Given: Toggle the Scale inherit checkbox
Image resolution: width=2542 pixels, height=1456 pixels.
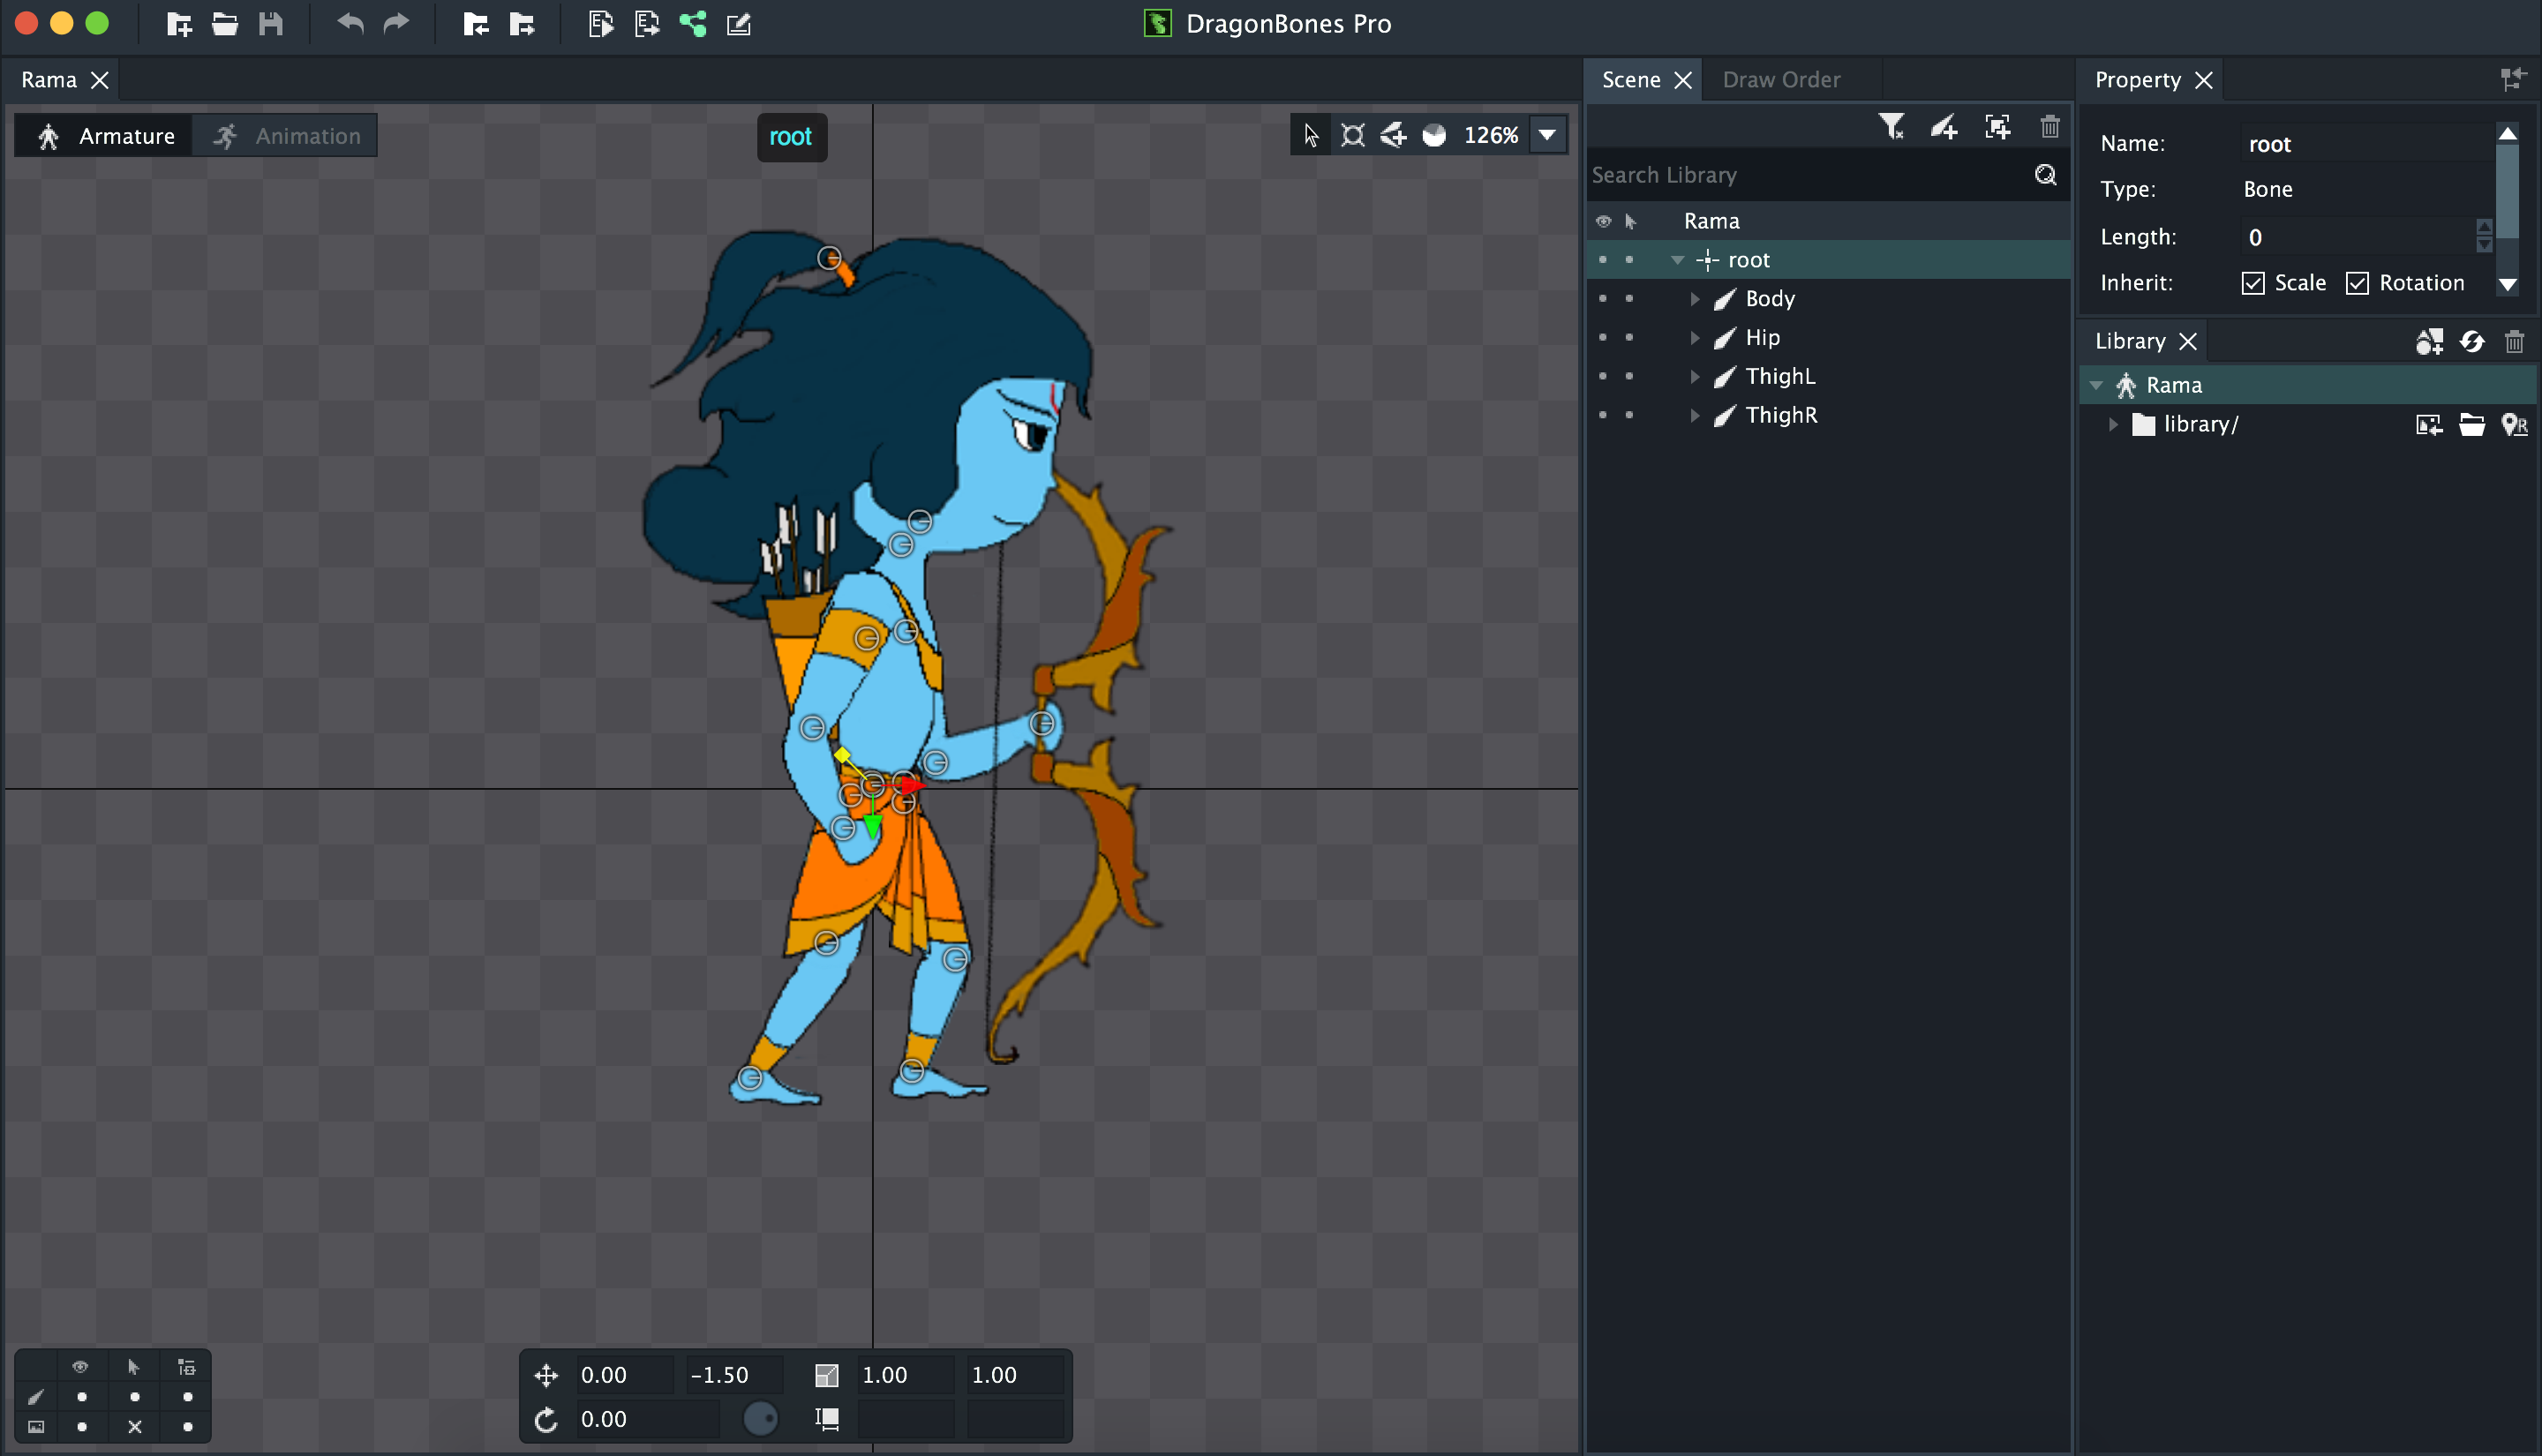Looking at the screenshot, I should (x=2253, y=283).
